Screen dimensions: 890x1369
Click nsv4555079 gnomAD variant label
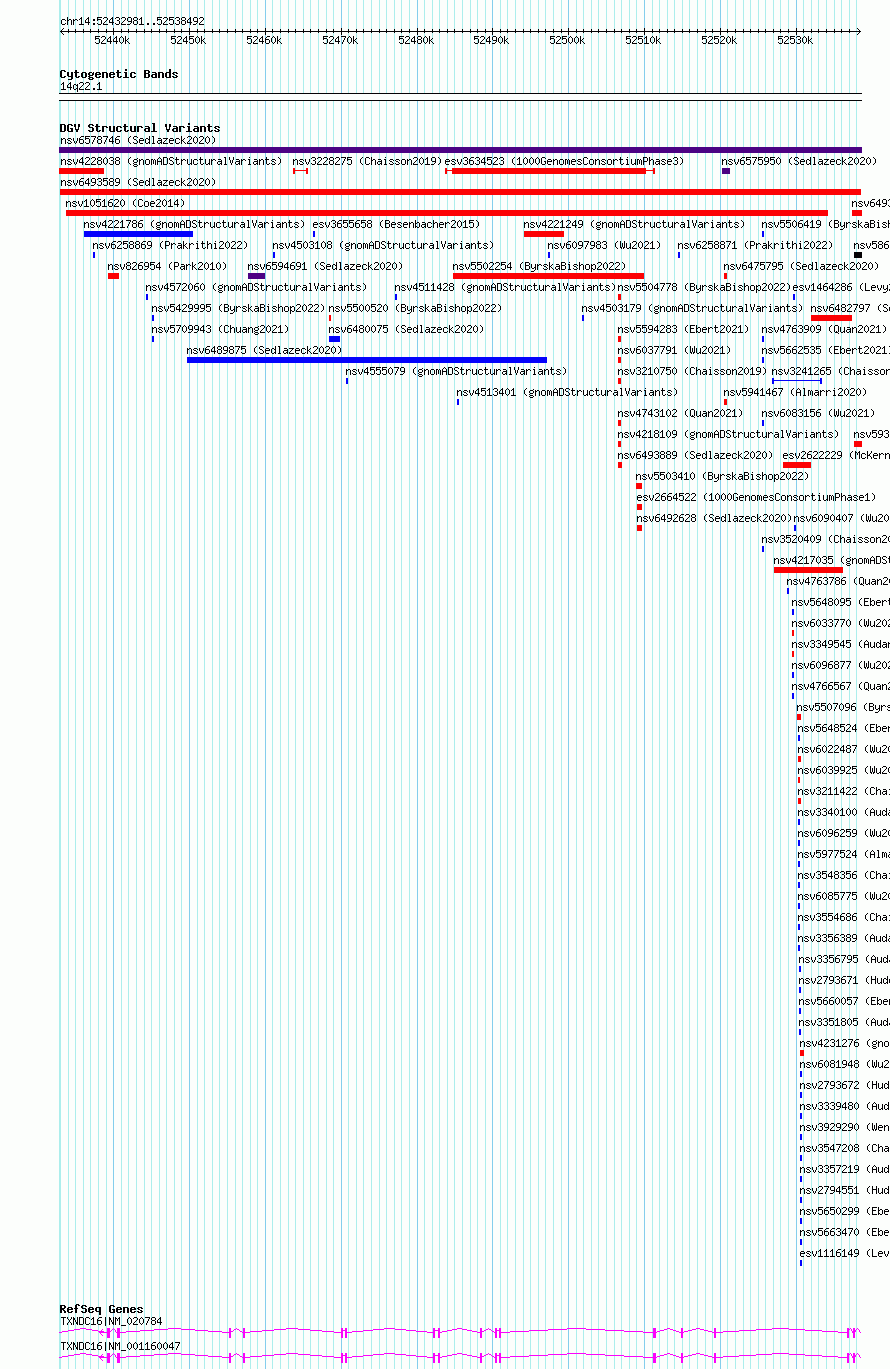456,371
